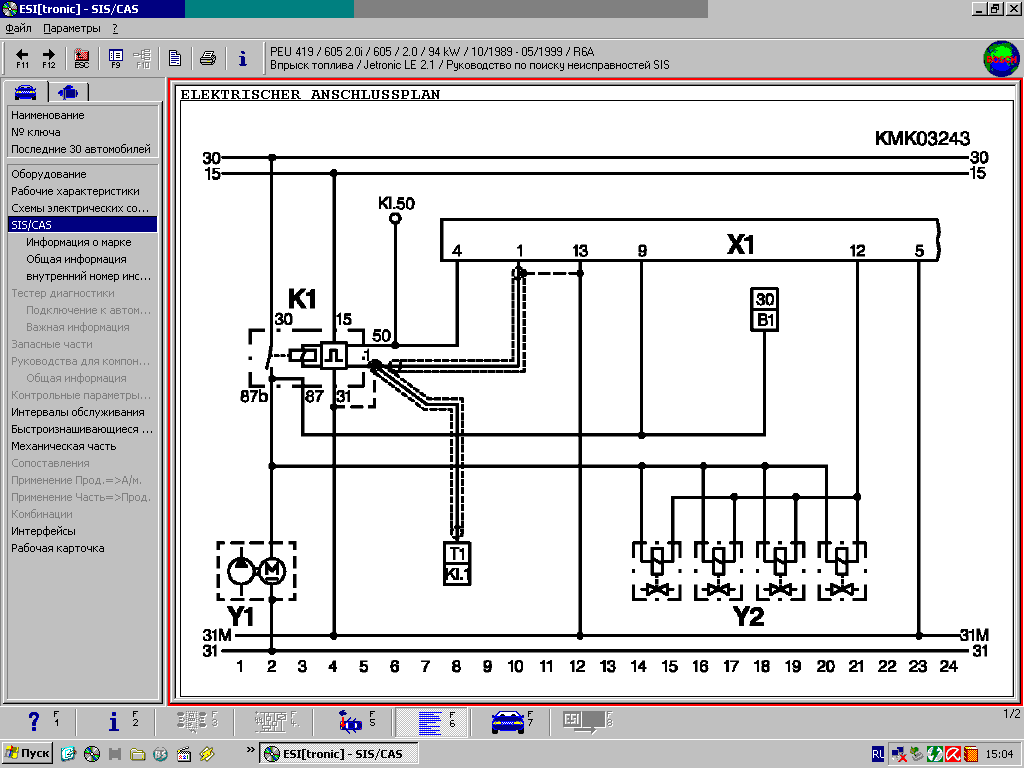The image size is (1024, 768).
Task: Click the Пуск start button
Action: coord(27,754)
